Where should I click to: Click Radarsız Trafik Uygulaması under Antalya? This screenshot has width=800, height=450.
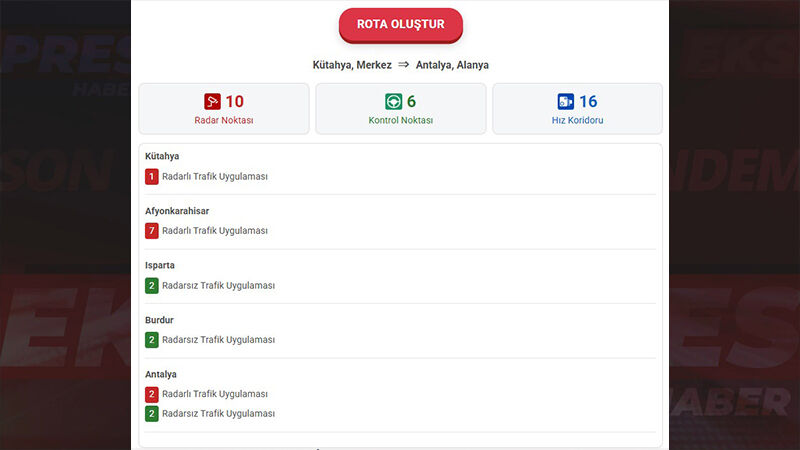(218, 414)
